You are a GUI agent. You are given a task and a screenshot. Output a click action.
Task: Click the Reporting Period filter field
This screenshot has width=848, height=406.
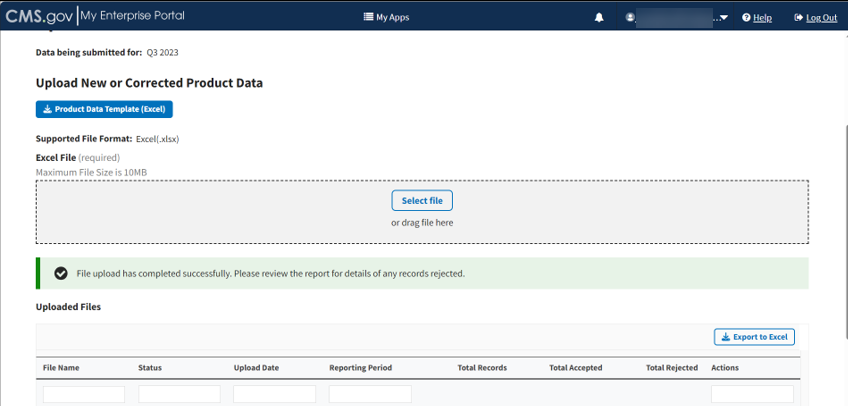click(x=370, y=394)
